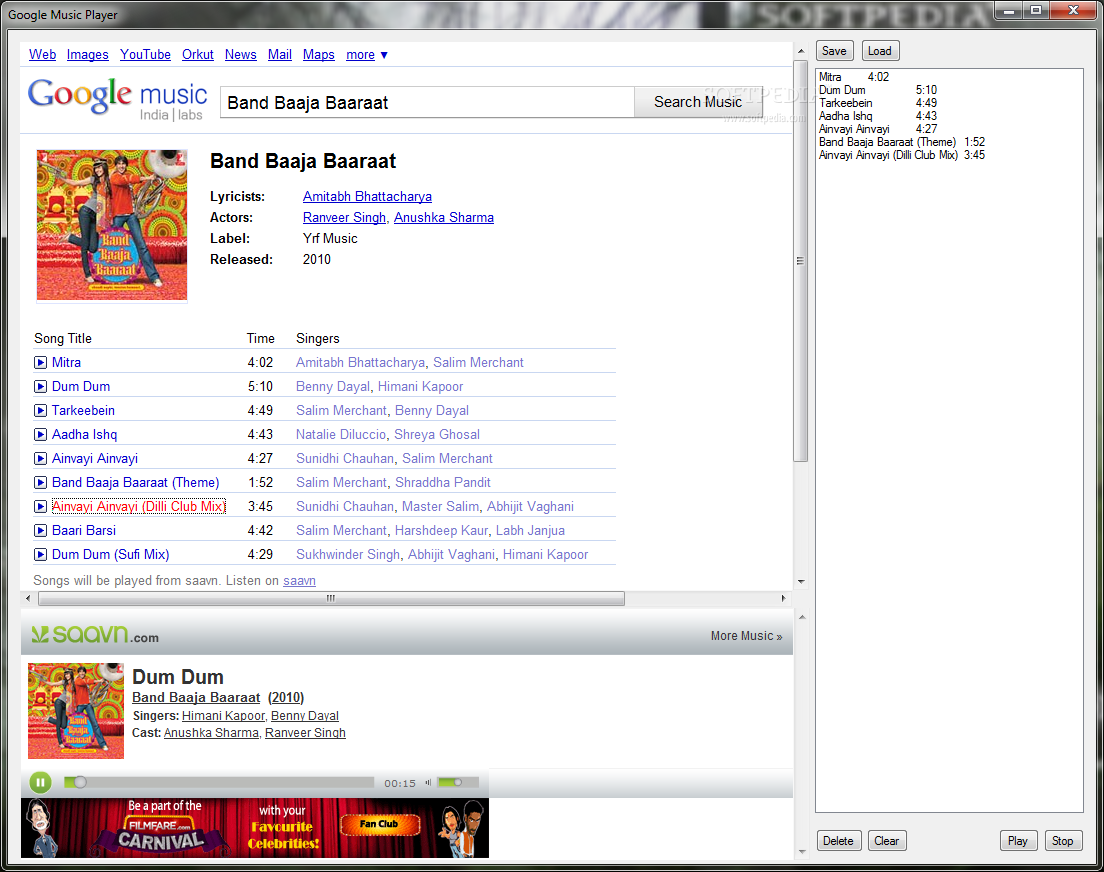Screen dimensions: 1104x872
Task: Open Orkut from top navigation
Action: point(198,54)
